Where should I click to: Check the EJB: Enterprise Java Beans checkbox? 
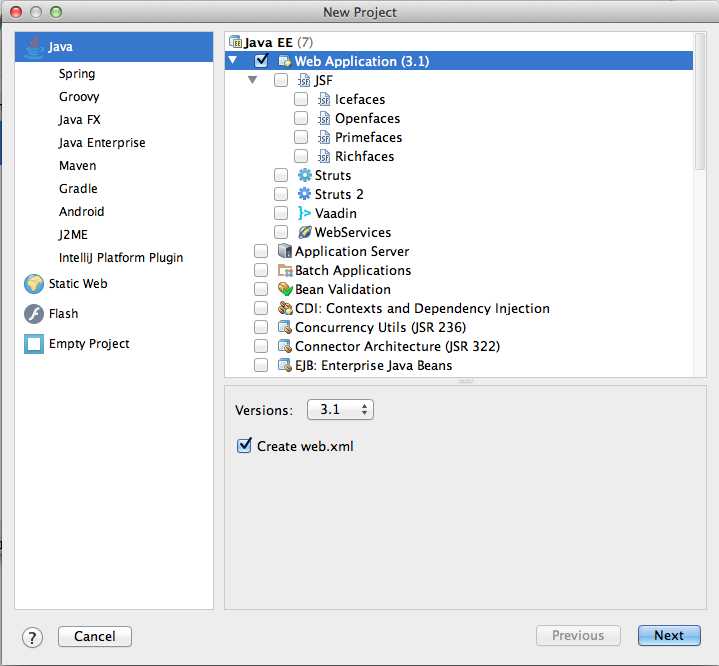click(261, 365)
